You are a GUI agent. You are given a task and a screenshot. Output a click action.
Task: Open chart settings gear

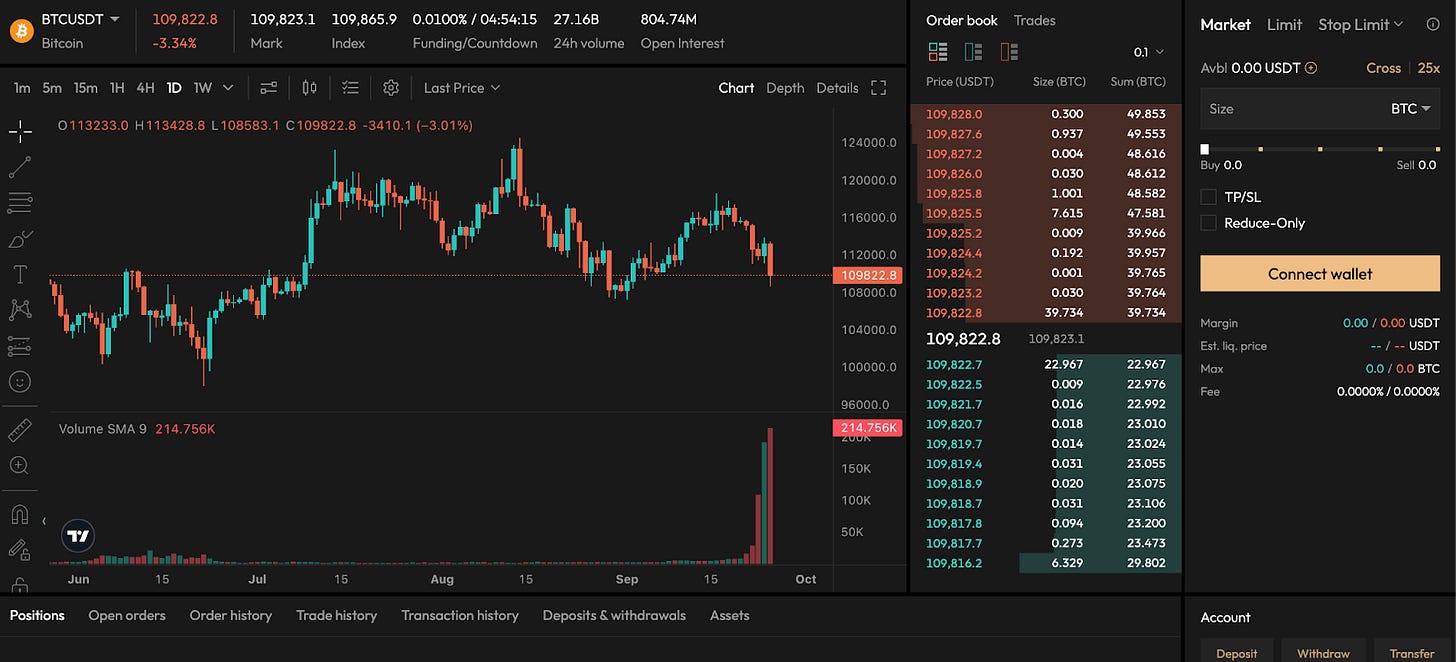pyautogui.click(x=391, y=88)
